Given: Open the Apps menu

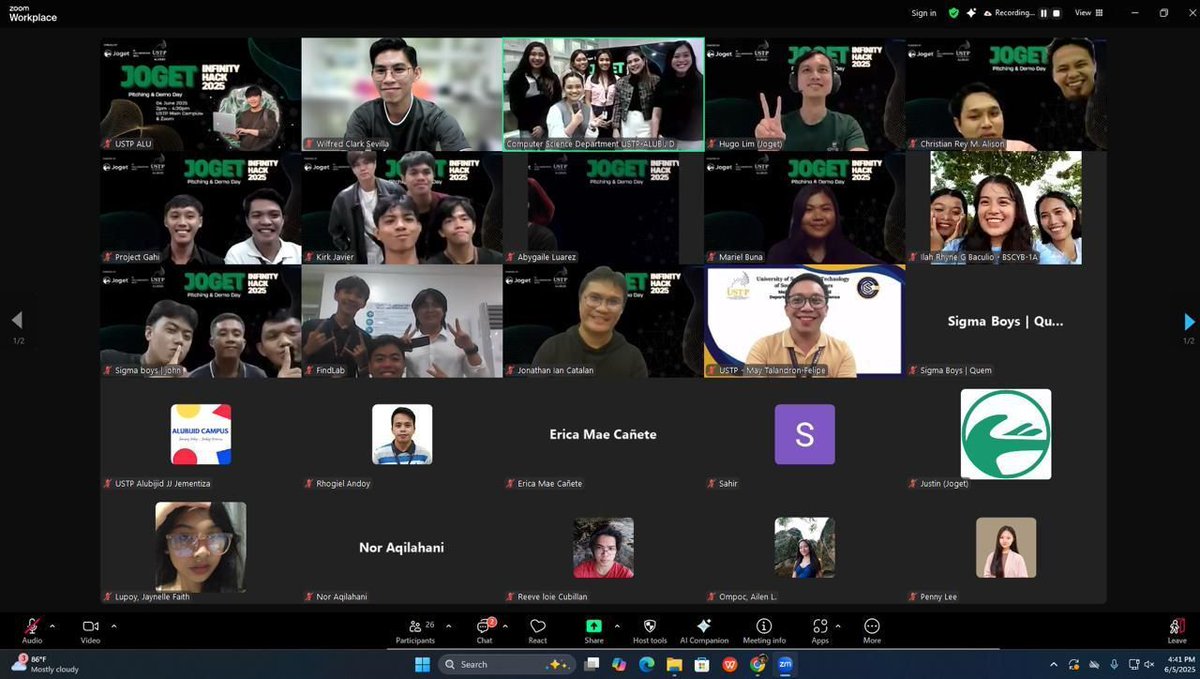Looking at the screenshot, I should (820, 630).
